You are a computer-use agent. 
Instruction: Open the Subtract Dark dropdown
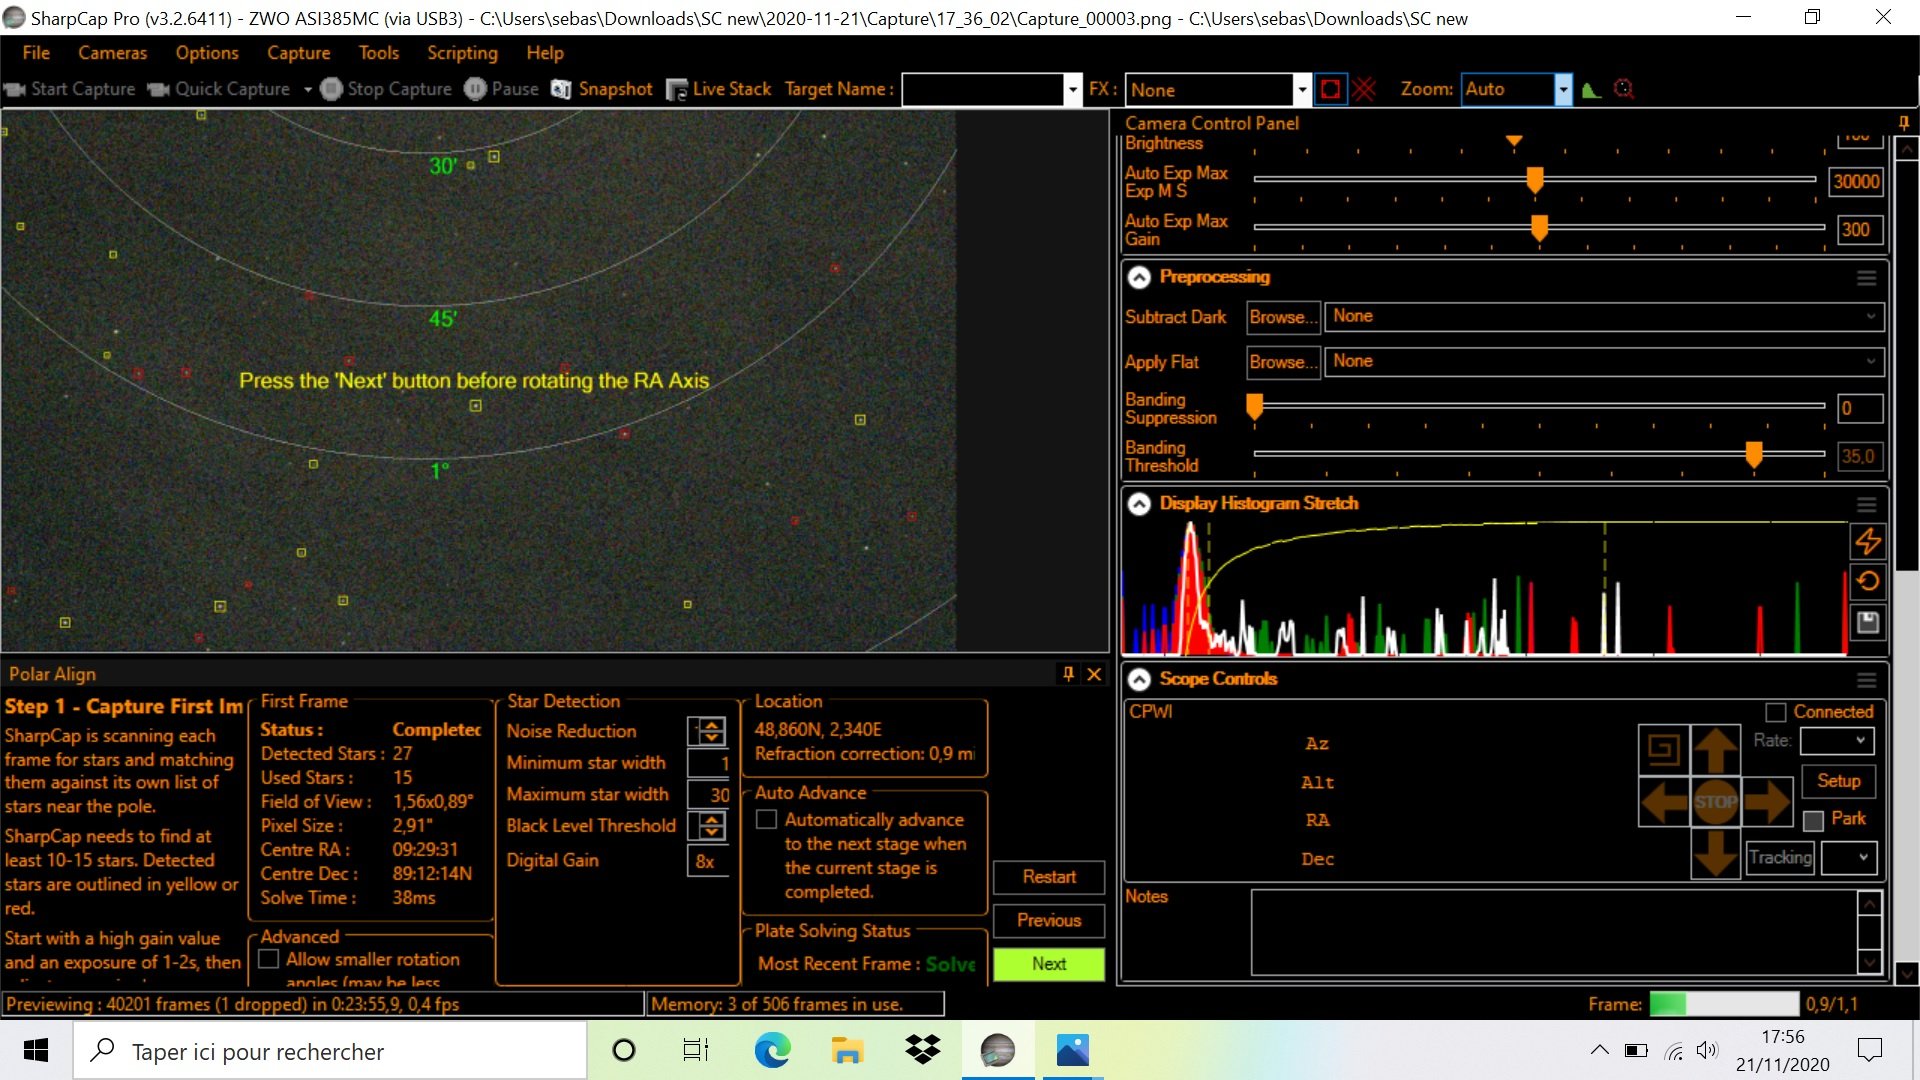(1605, 316)
